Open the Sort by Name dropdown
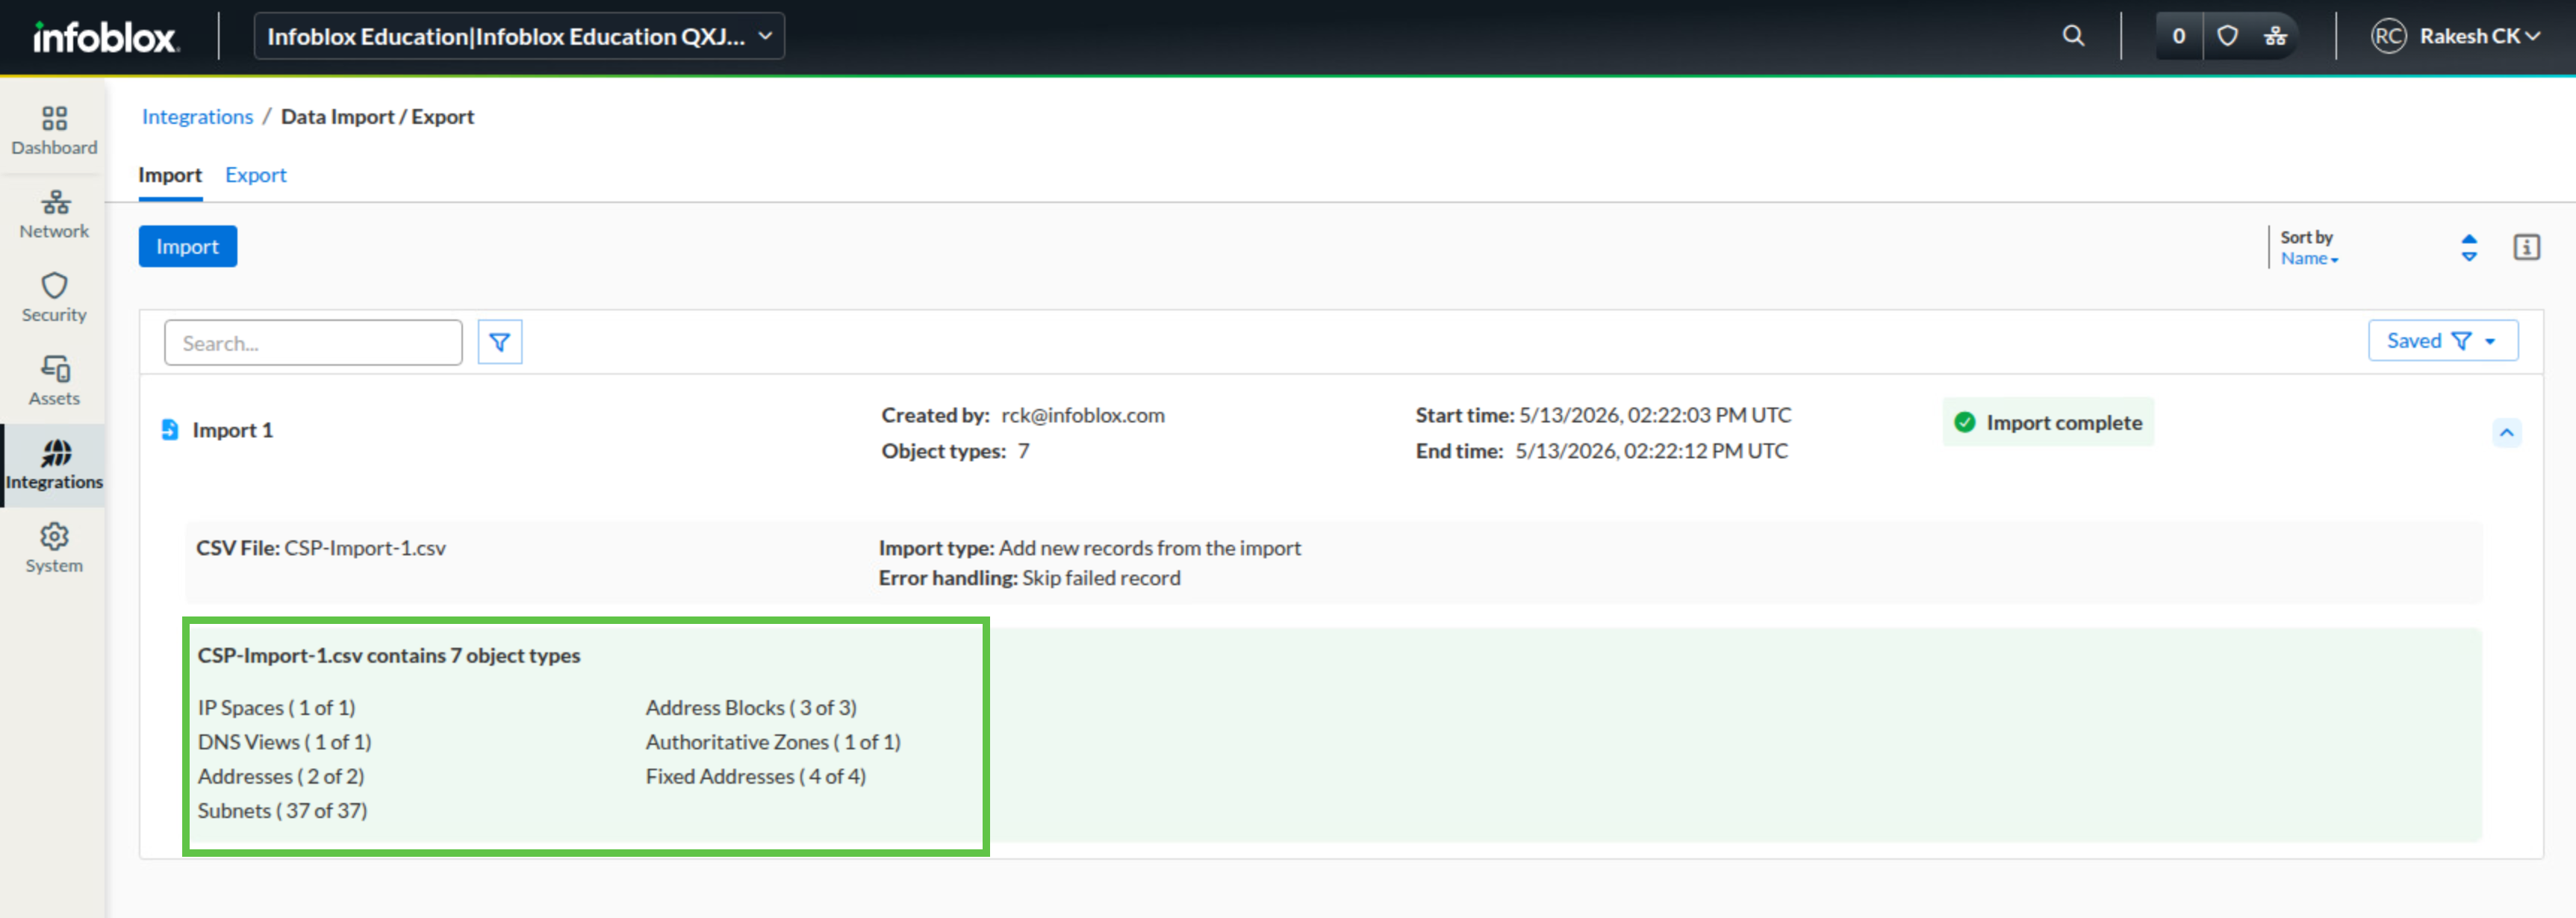This screenshot has height=918, width=2576. 2309,258
